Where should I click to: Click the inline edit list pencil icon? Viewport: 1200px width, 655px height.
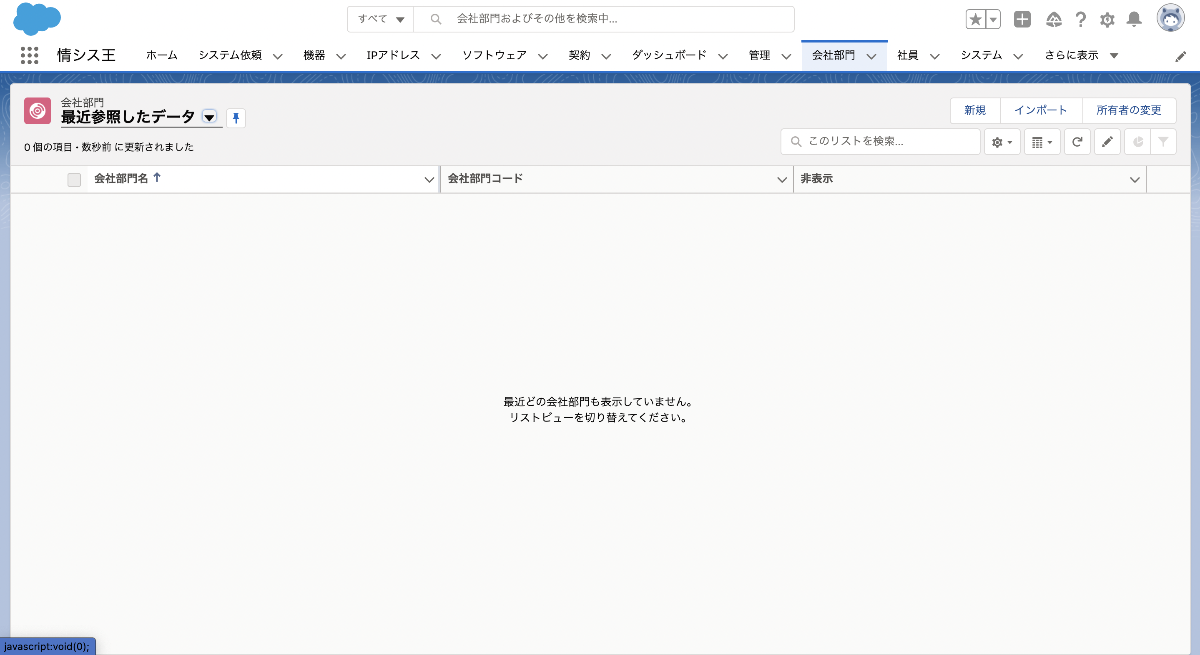1107,143
